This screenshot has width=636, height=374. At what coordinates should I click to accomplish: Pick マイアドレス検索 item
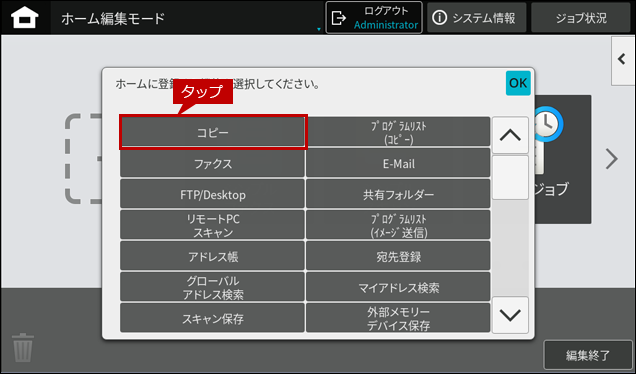pyautogui.click(x=398, y=287)
